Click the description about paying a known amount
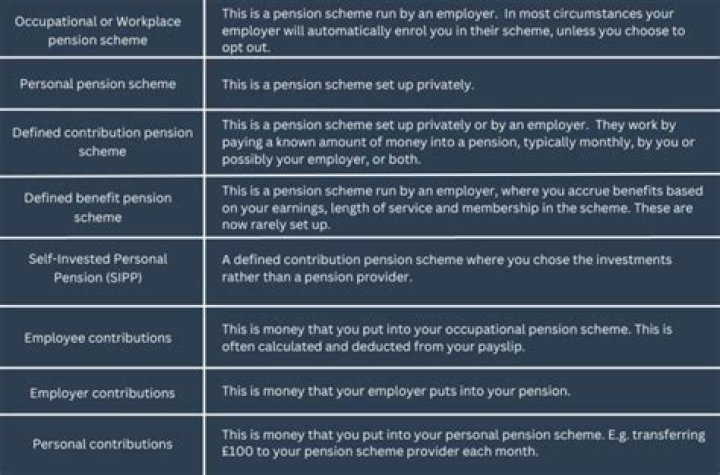Screen dimensions: 720x475 pos(453,142)
